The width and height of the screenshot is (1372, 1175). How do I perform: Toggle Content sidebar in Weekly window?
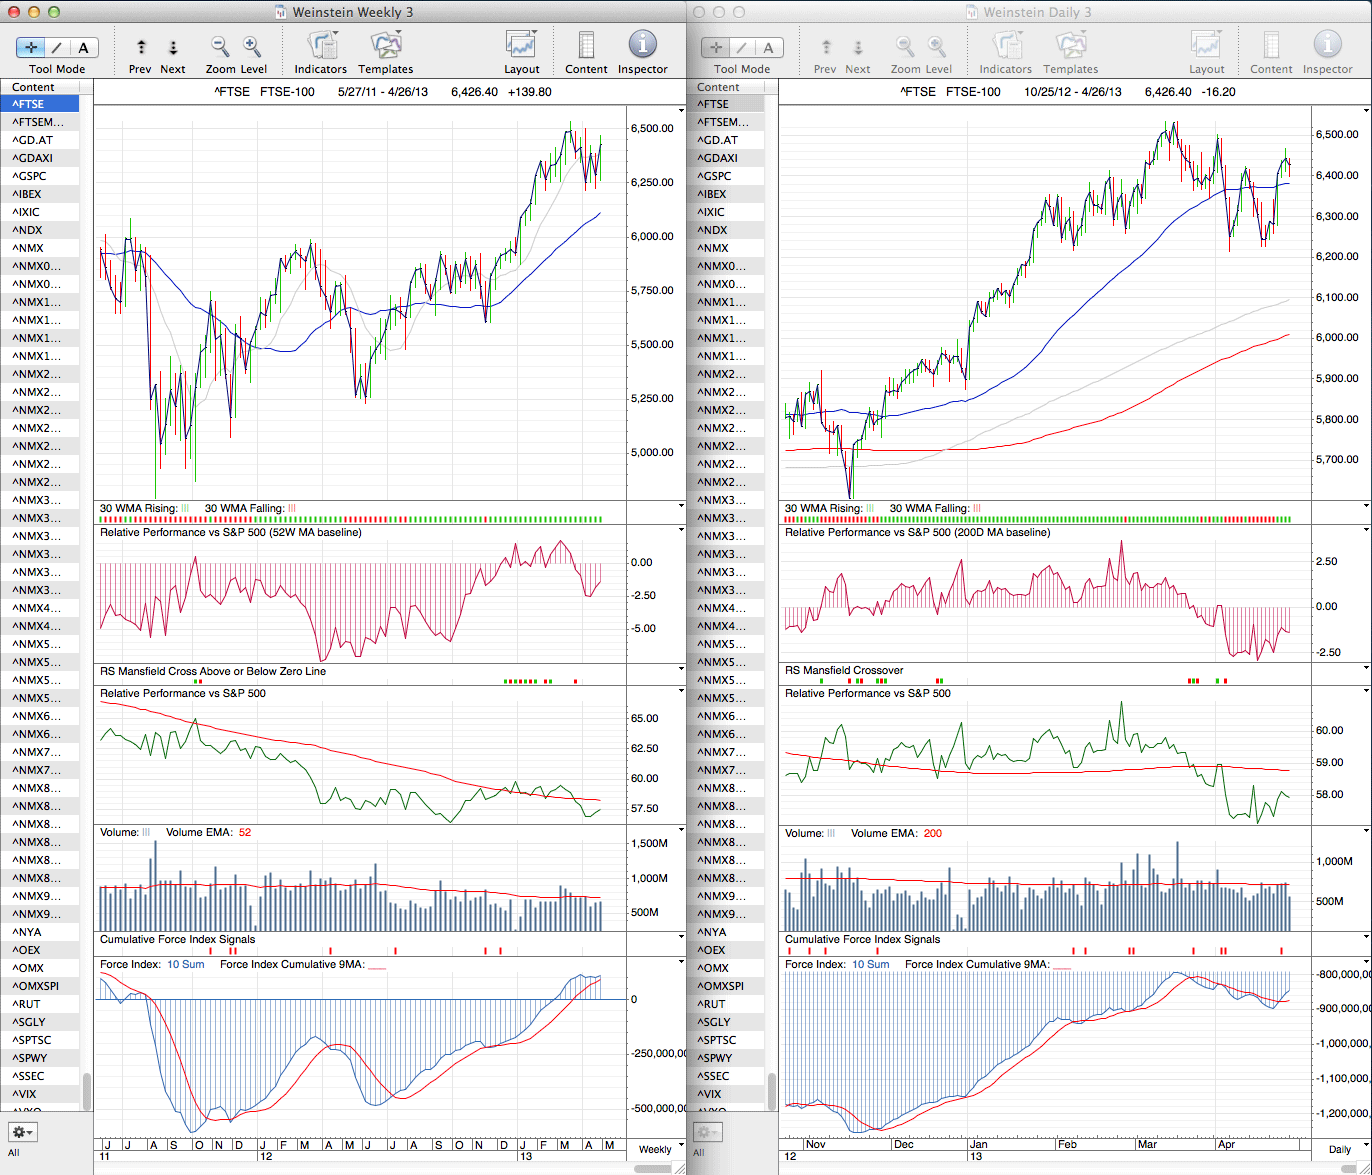[x=586, y=46]
